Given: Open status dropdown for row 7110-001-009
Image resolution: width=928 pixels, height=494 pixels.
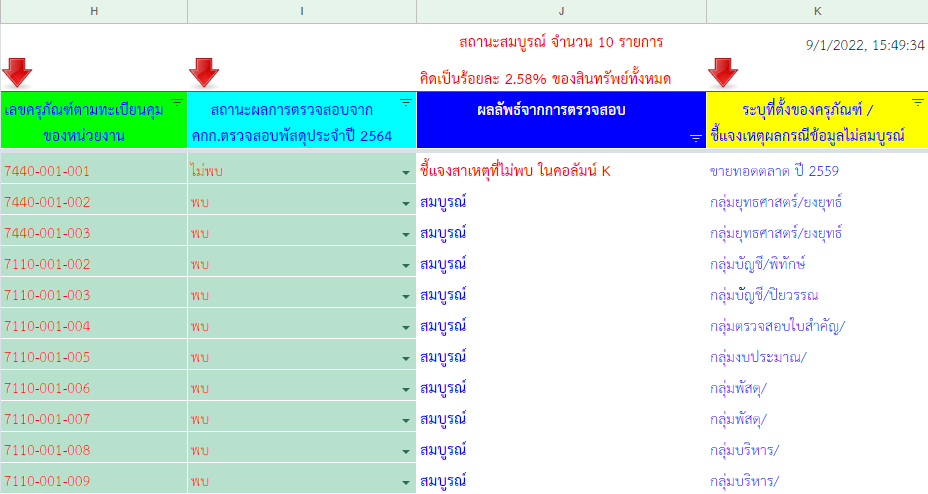Looking at the screenshot, I should pyautogui.click(x=406, y=482).
